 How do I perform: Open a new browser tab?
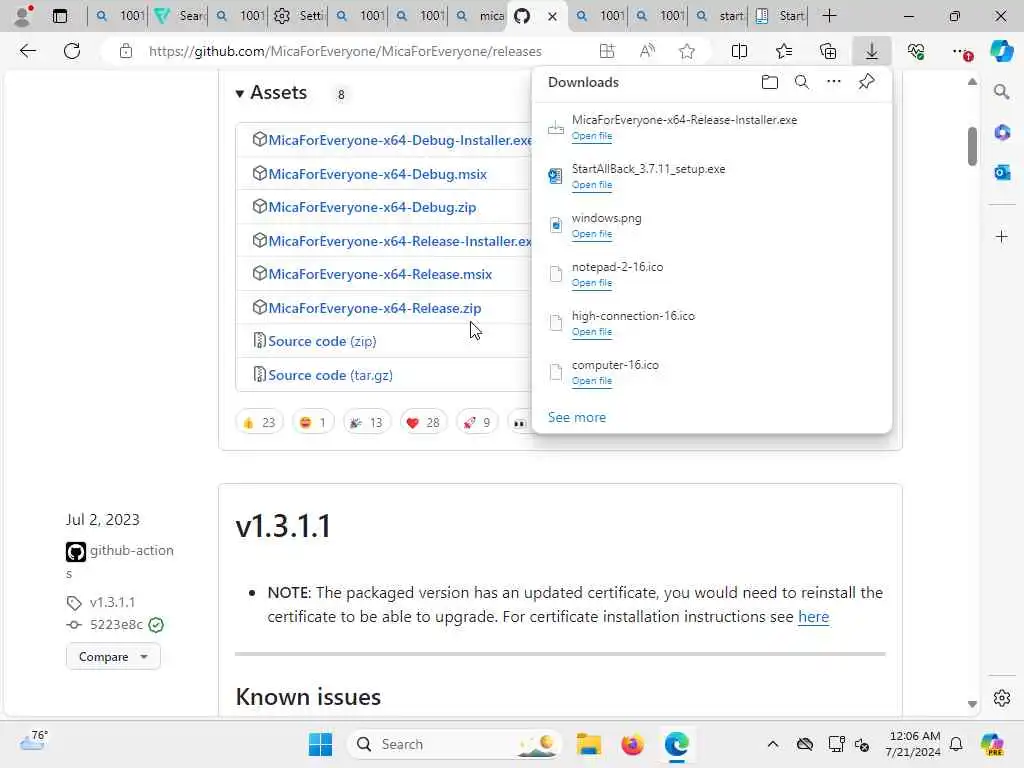click(x=829, y=16)
